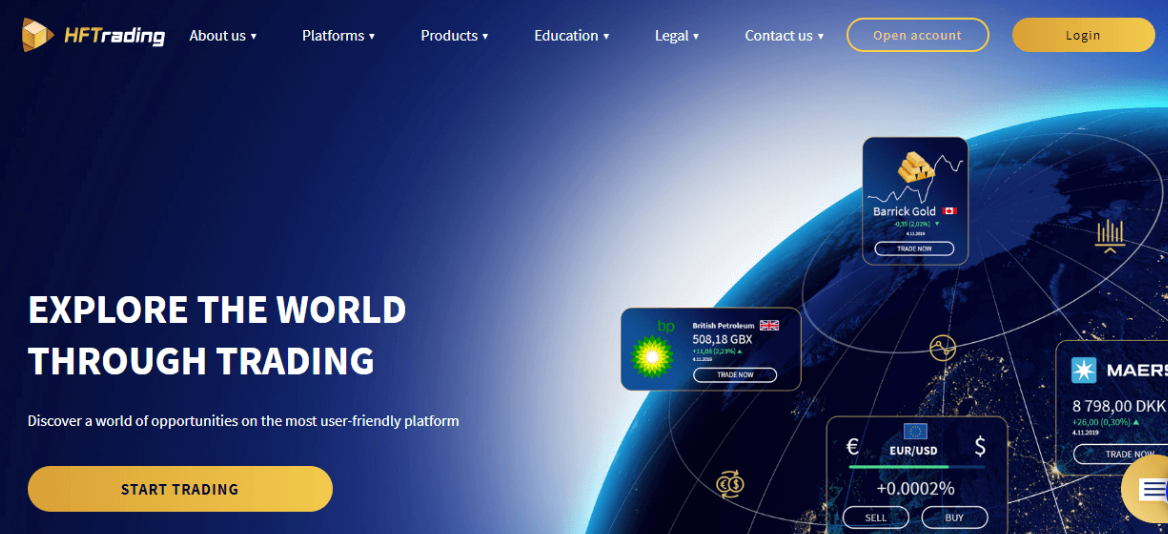1168x534 pixels.
Task: Open the About us menu
Action: point(223,36)
